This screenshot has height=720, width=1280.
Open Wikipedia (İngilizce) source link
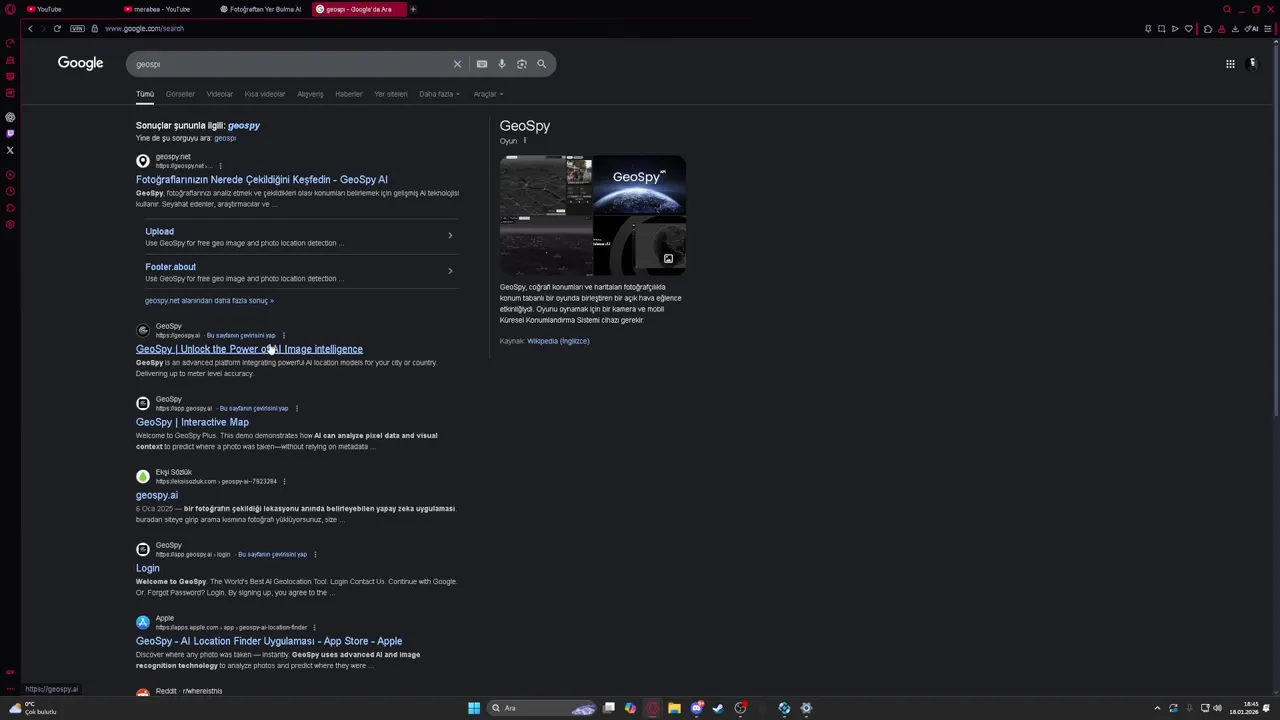pos(558,341)
